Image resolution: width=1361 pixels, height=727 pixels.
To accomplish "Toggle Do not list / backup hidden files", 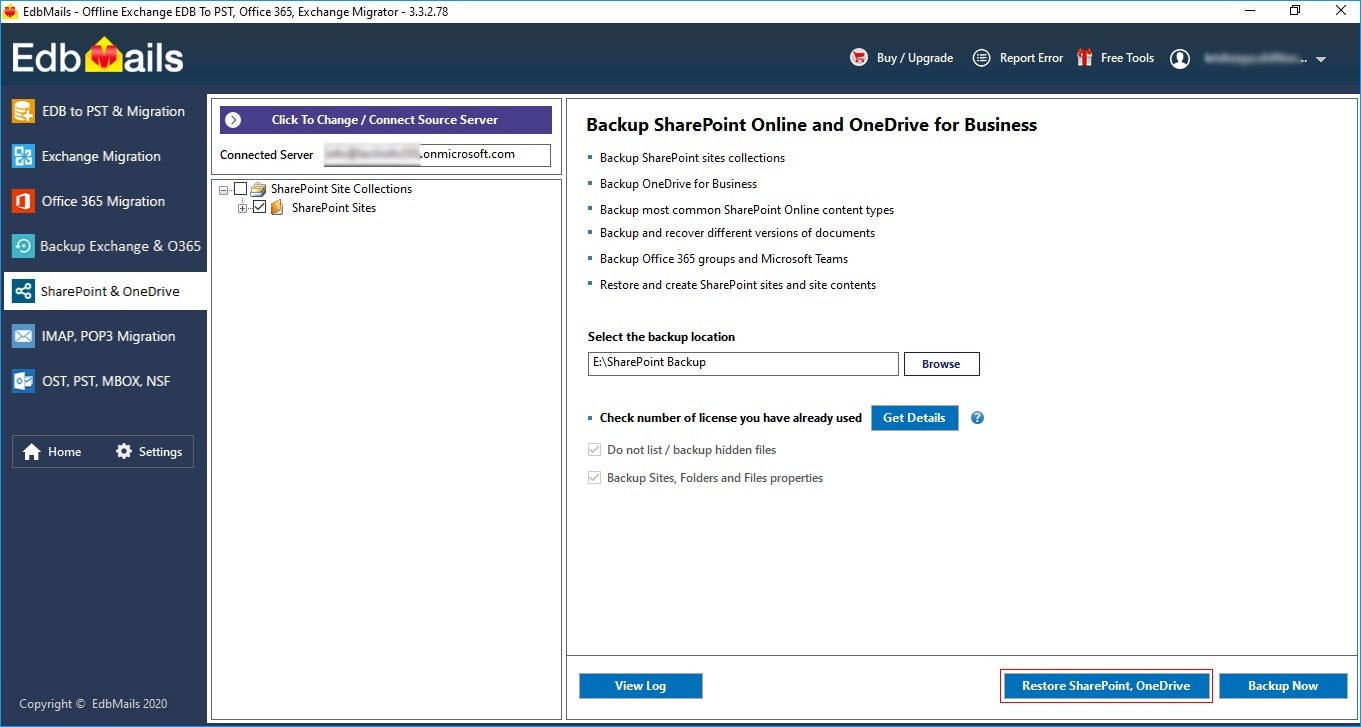I will click(x=595, y=450).
